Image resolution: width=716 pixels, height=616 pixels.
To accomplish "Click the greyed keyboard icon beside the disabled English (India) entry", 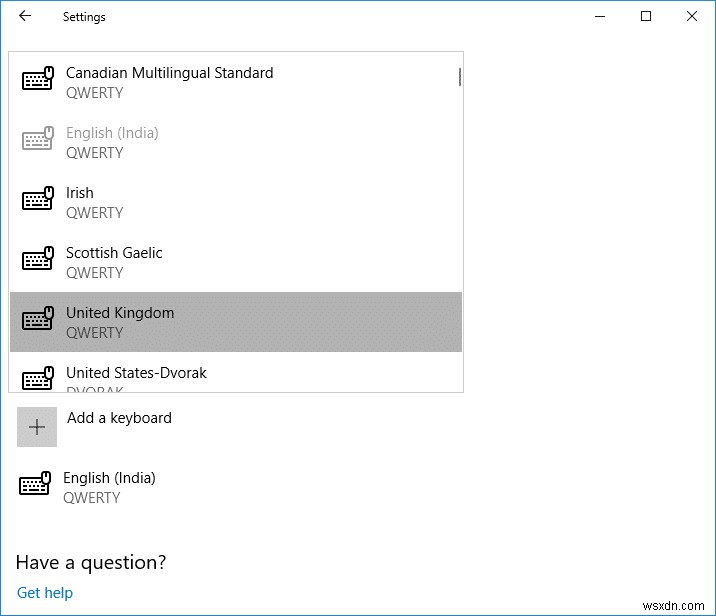I will tap(38, 138).
